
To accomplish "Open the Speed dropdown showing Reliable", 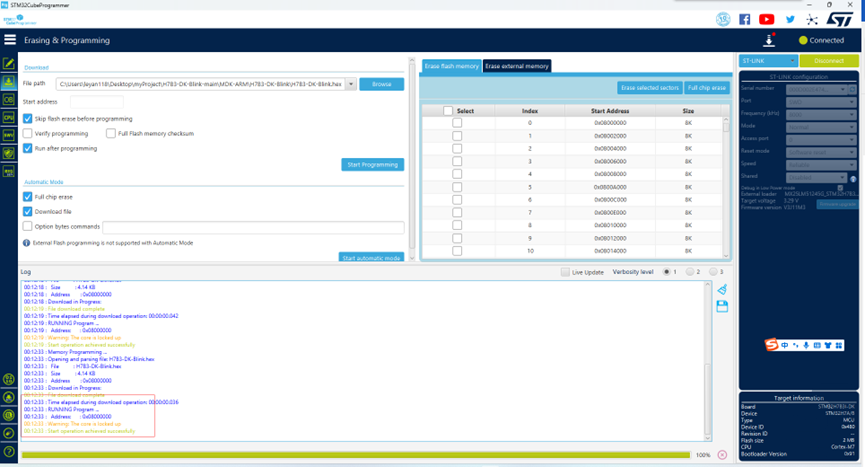I will [821, 165].
